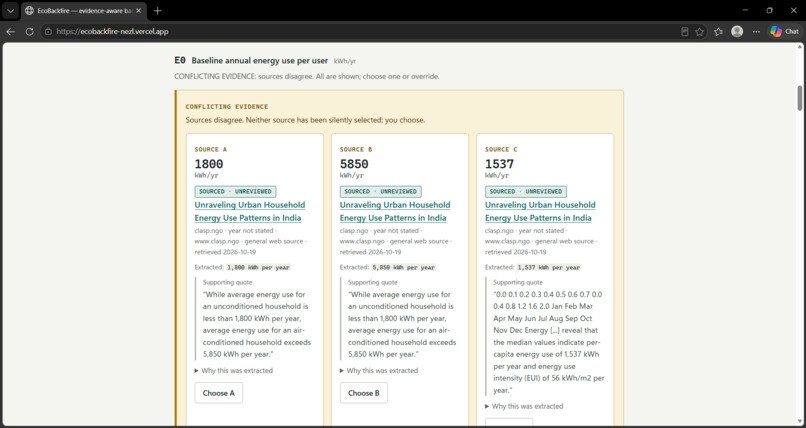Screen dimensions: 806x428
Task: Click the CONFLICTING EVIDENCE box heading
Action: [x=227, y=107]
